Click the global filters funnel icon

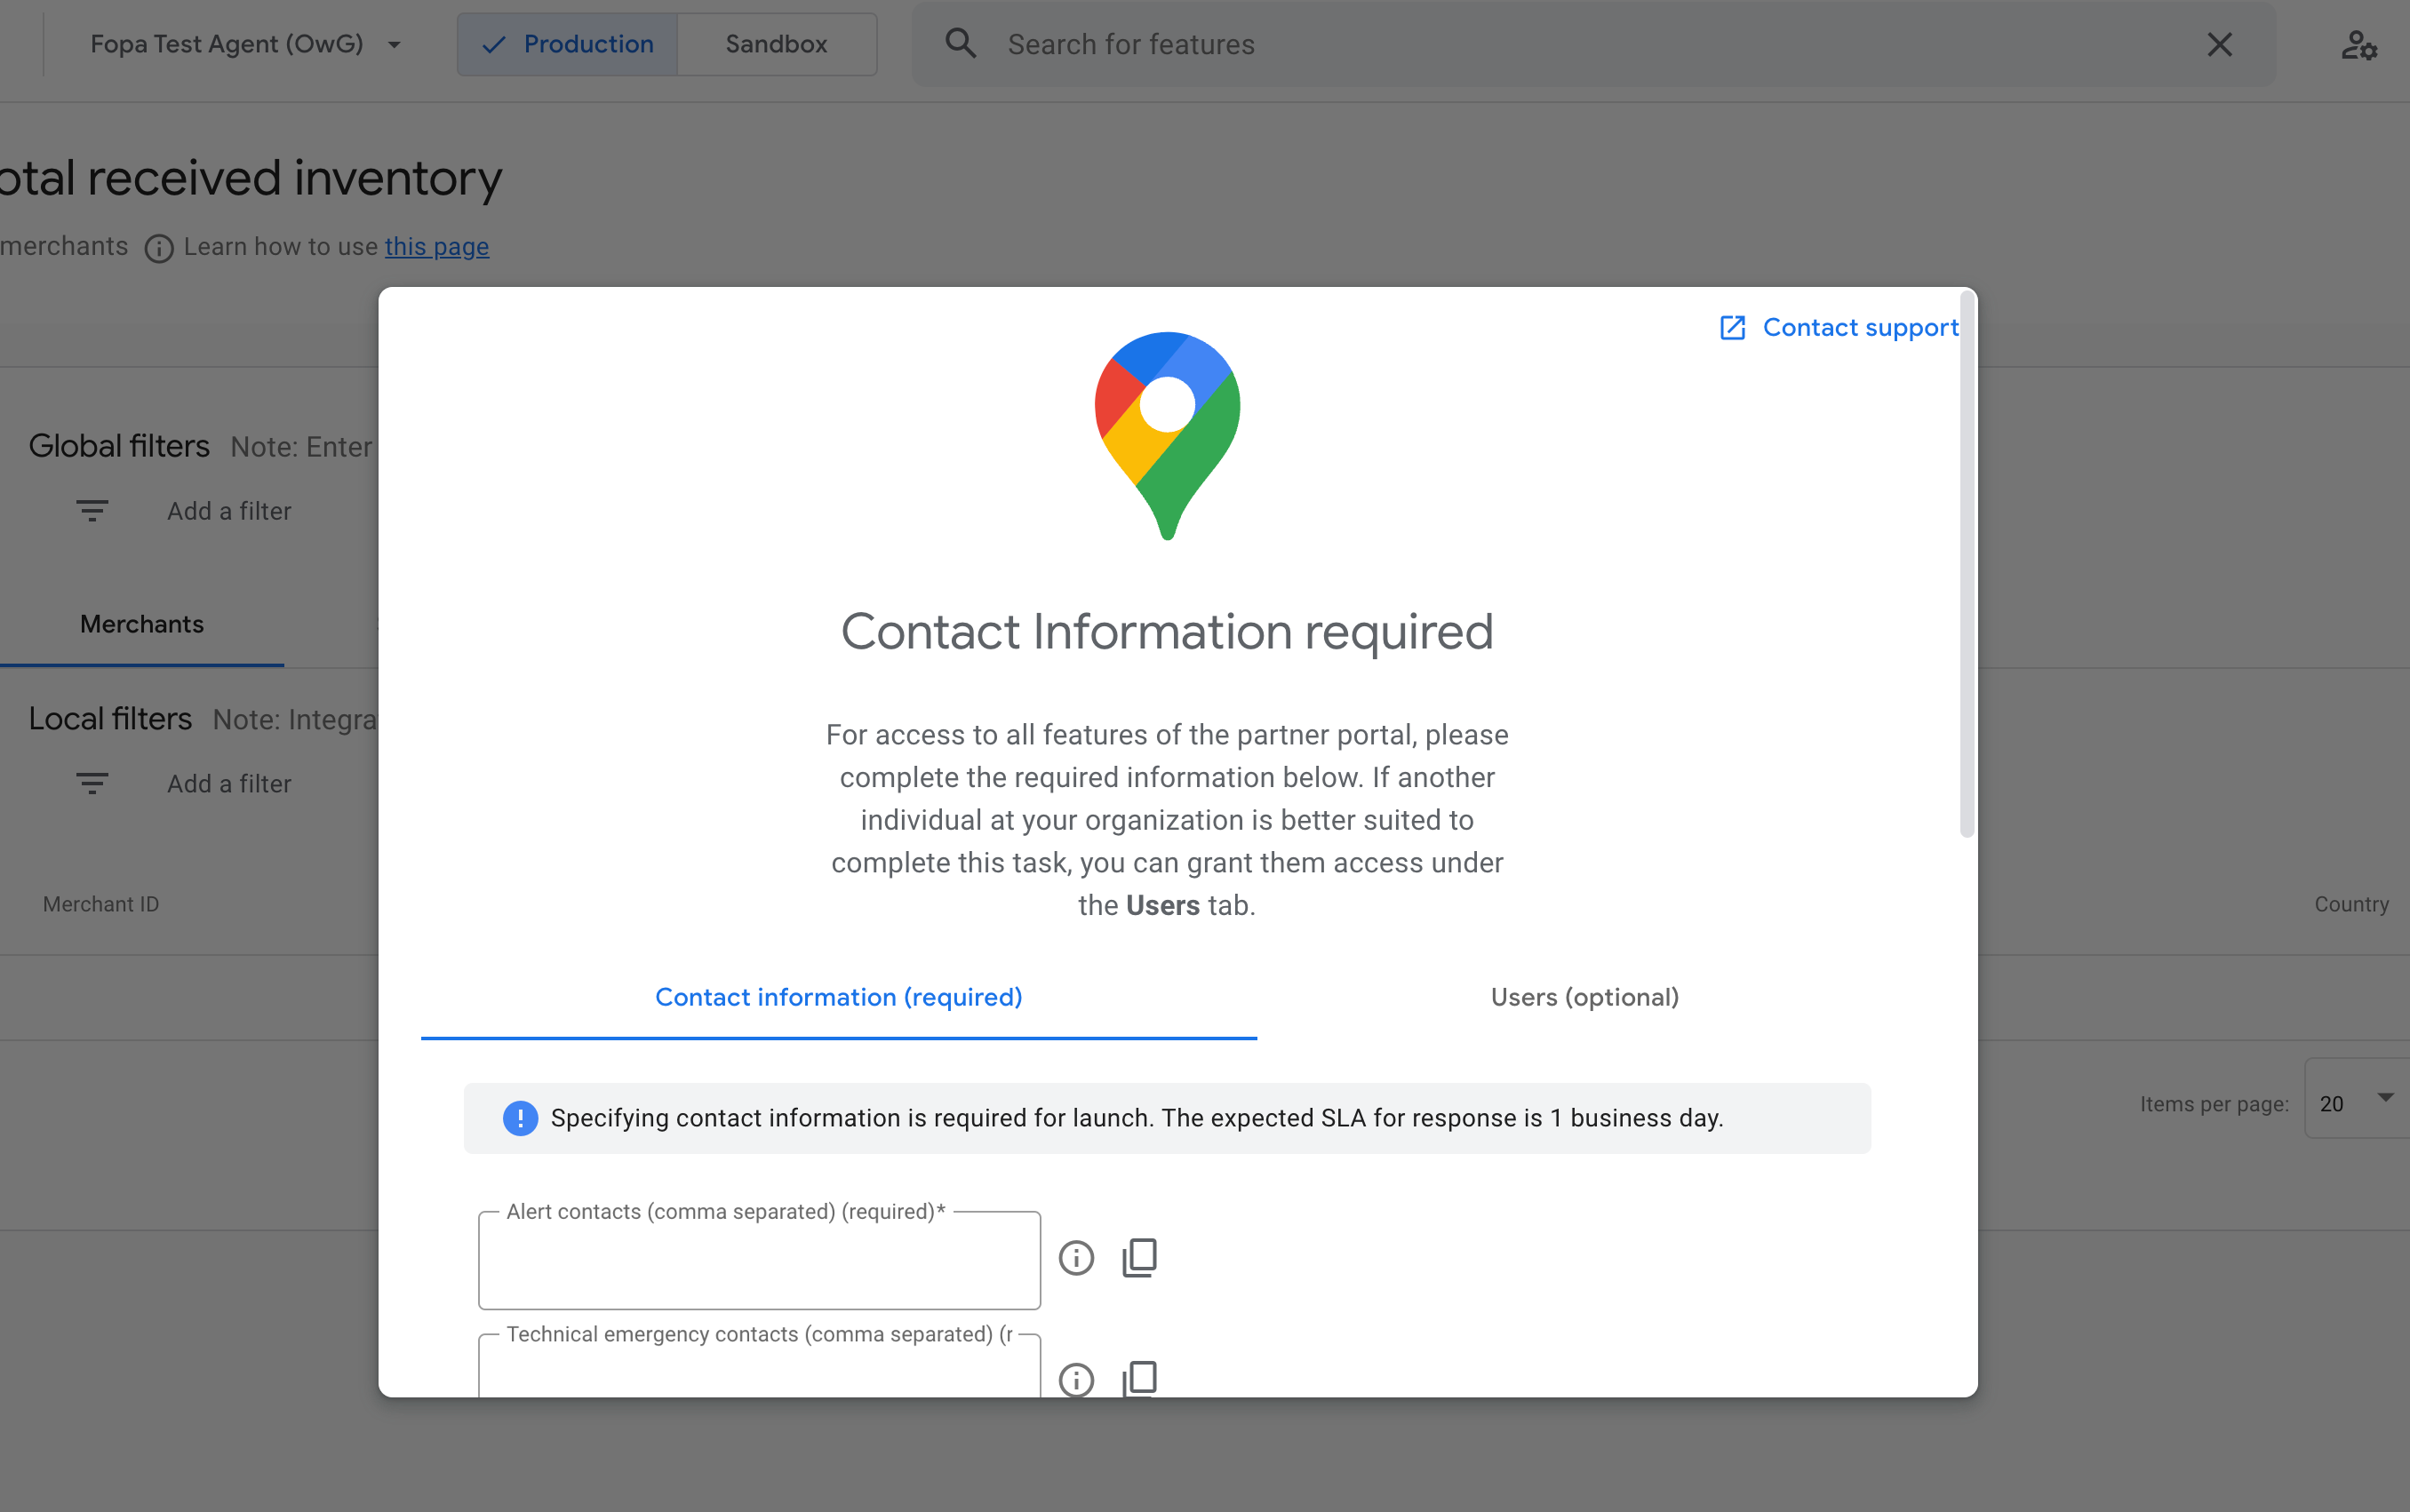tap(91, 512)
